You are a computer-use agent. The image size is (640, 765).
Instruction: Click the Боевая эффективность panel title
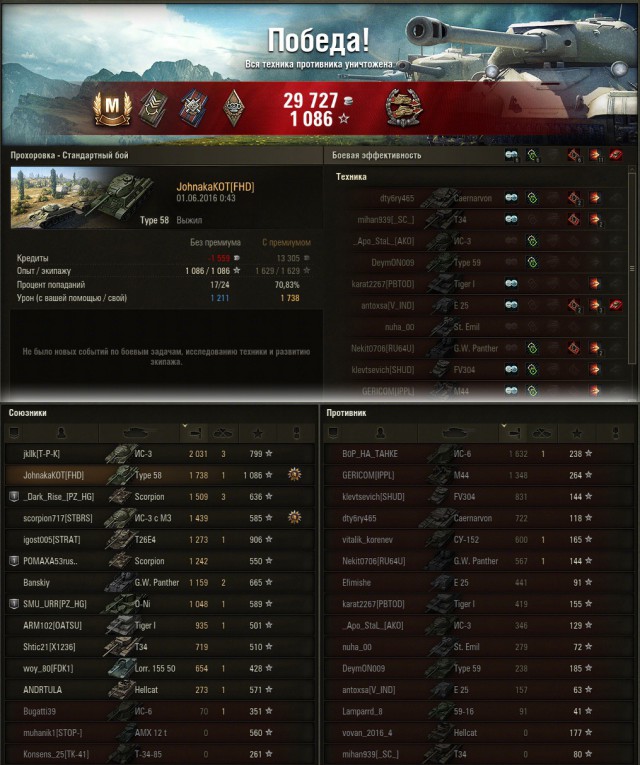click(x=377, y=155)
